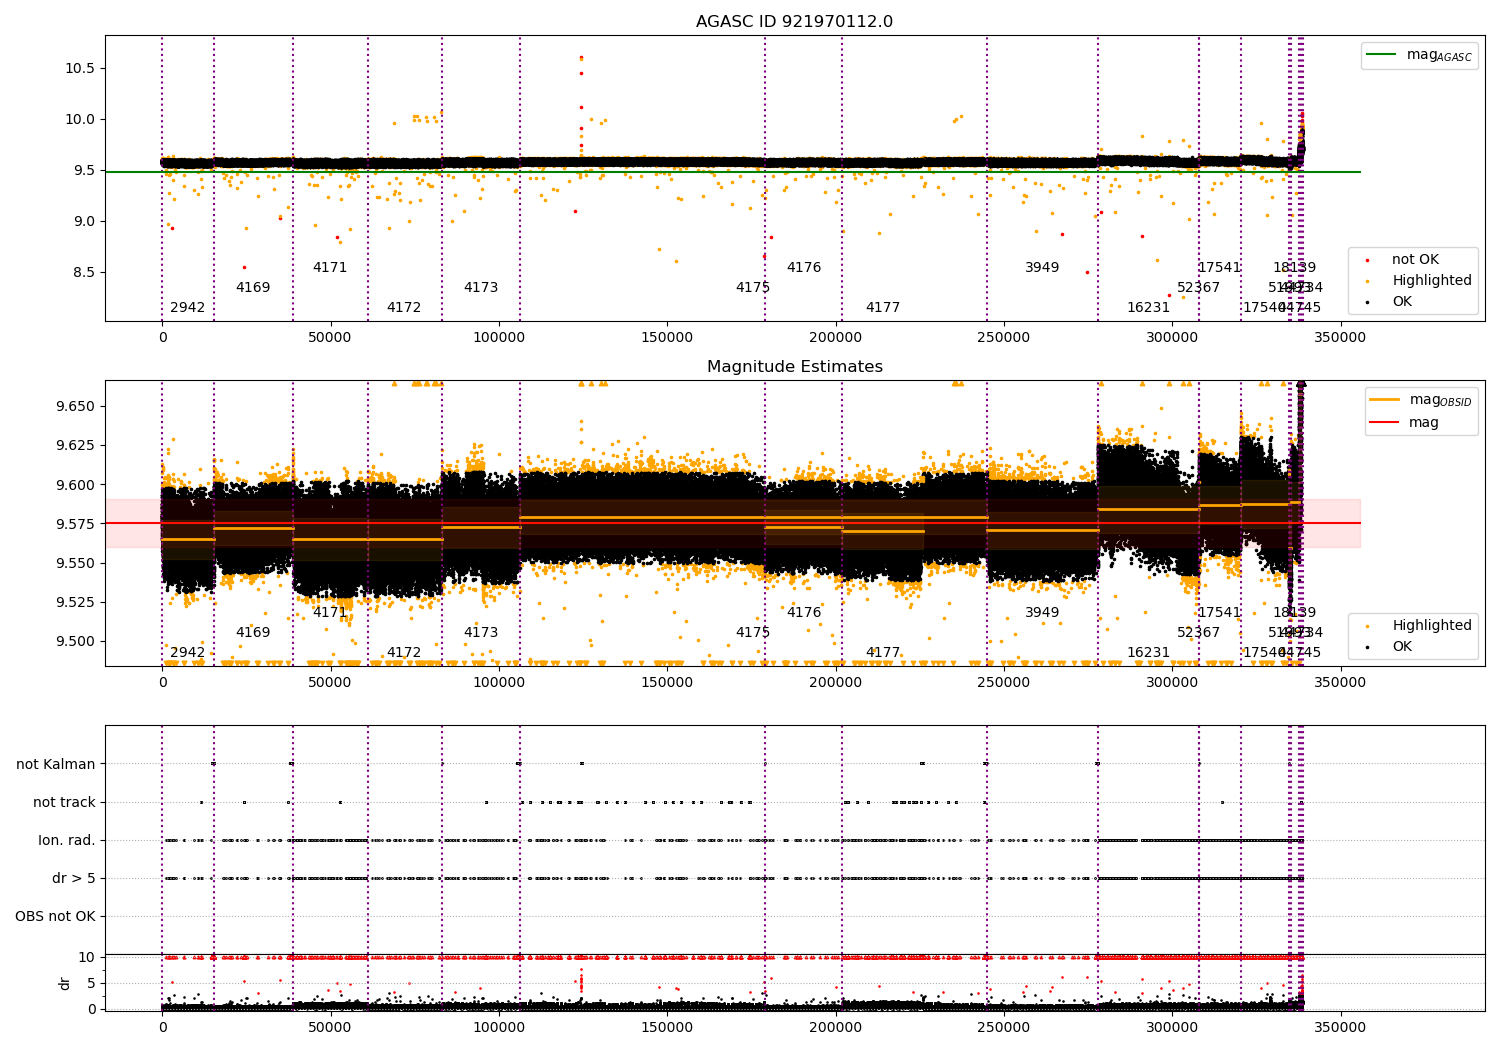Click the 9.600 y-axis tick in the middle panel

(74, 485)
